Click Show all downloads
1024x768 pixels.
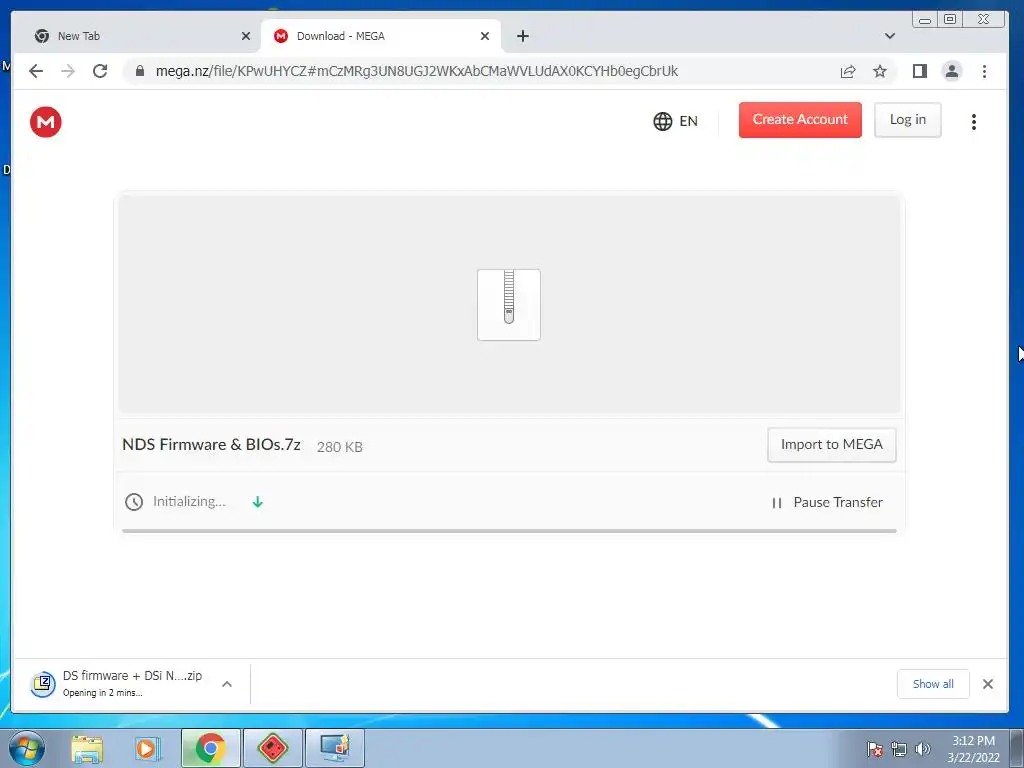point(933,684)
